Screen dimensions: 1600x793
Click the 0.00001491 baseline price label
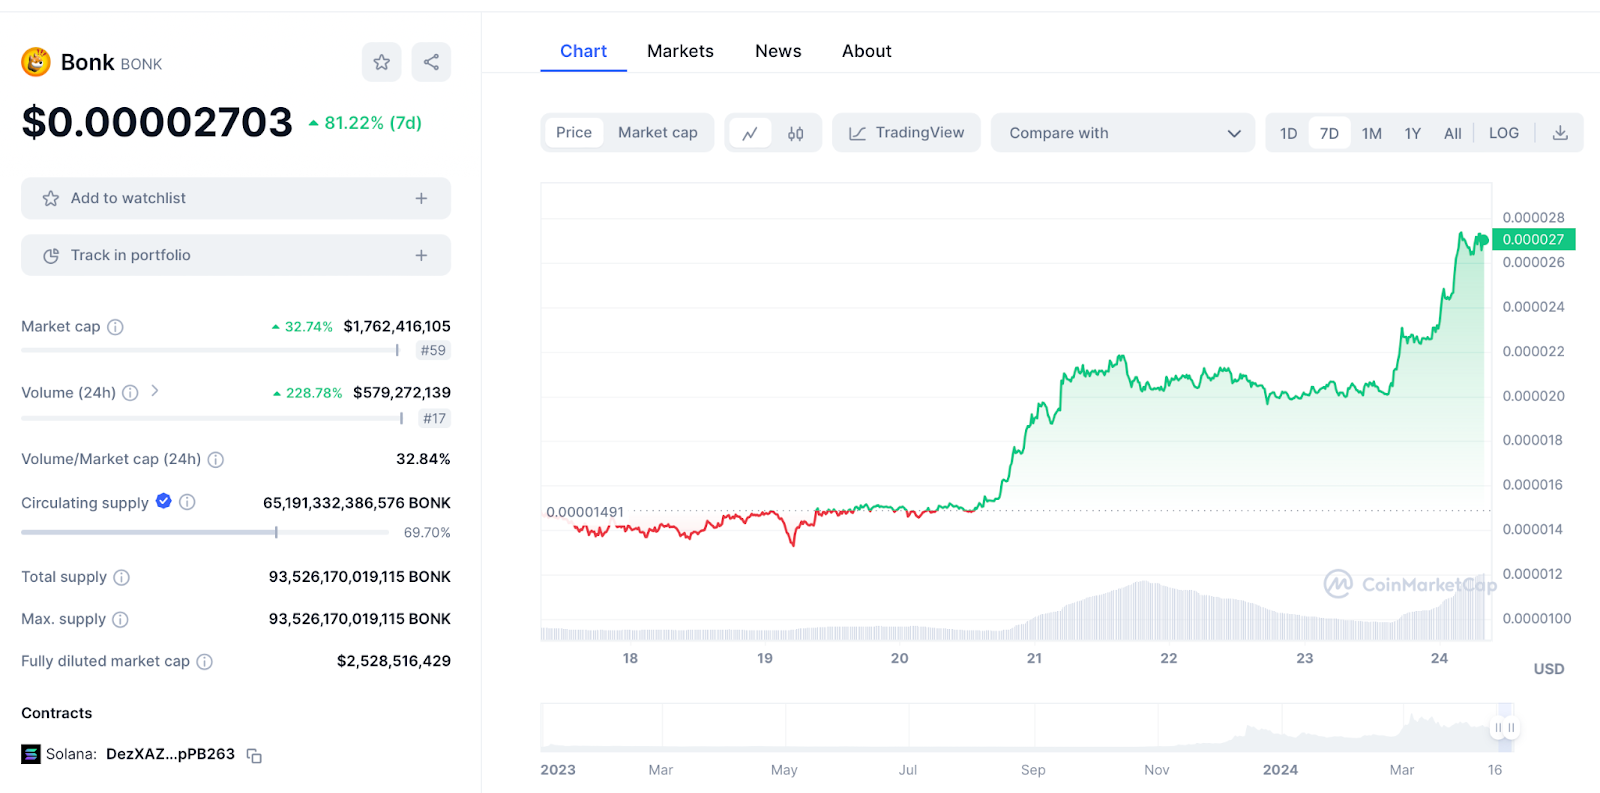coord(585,512)
